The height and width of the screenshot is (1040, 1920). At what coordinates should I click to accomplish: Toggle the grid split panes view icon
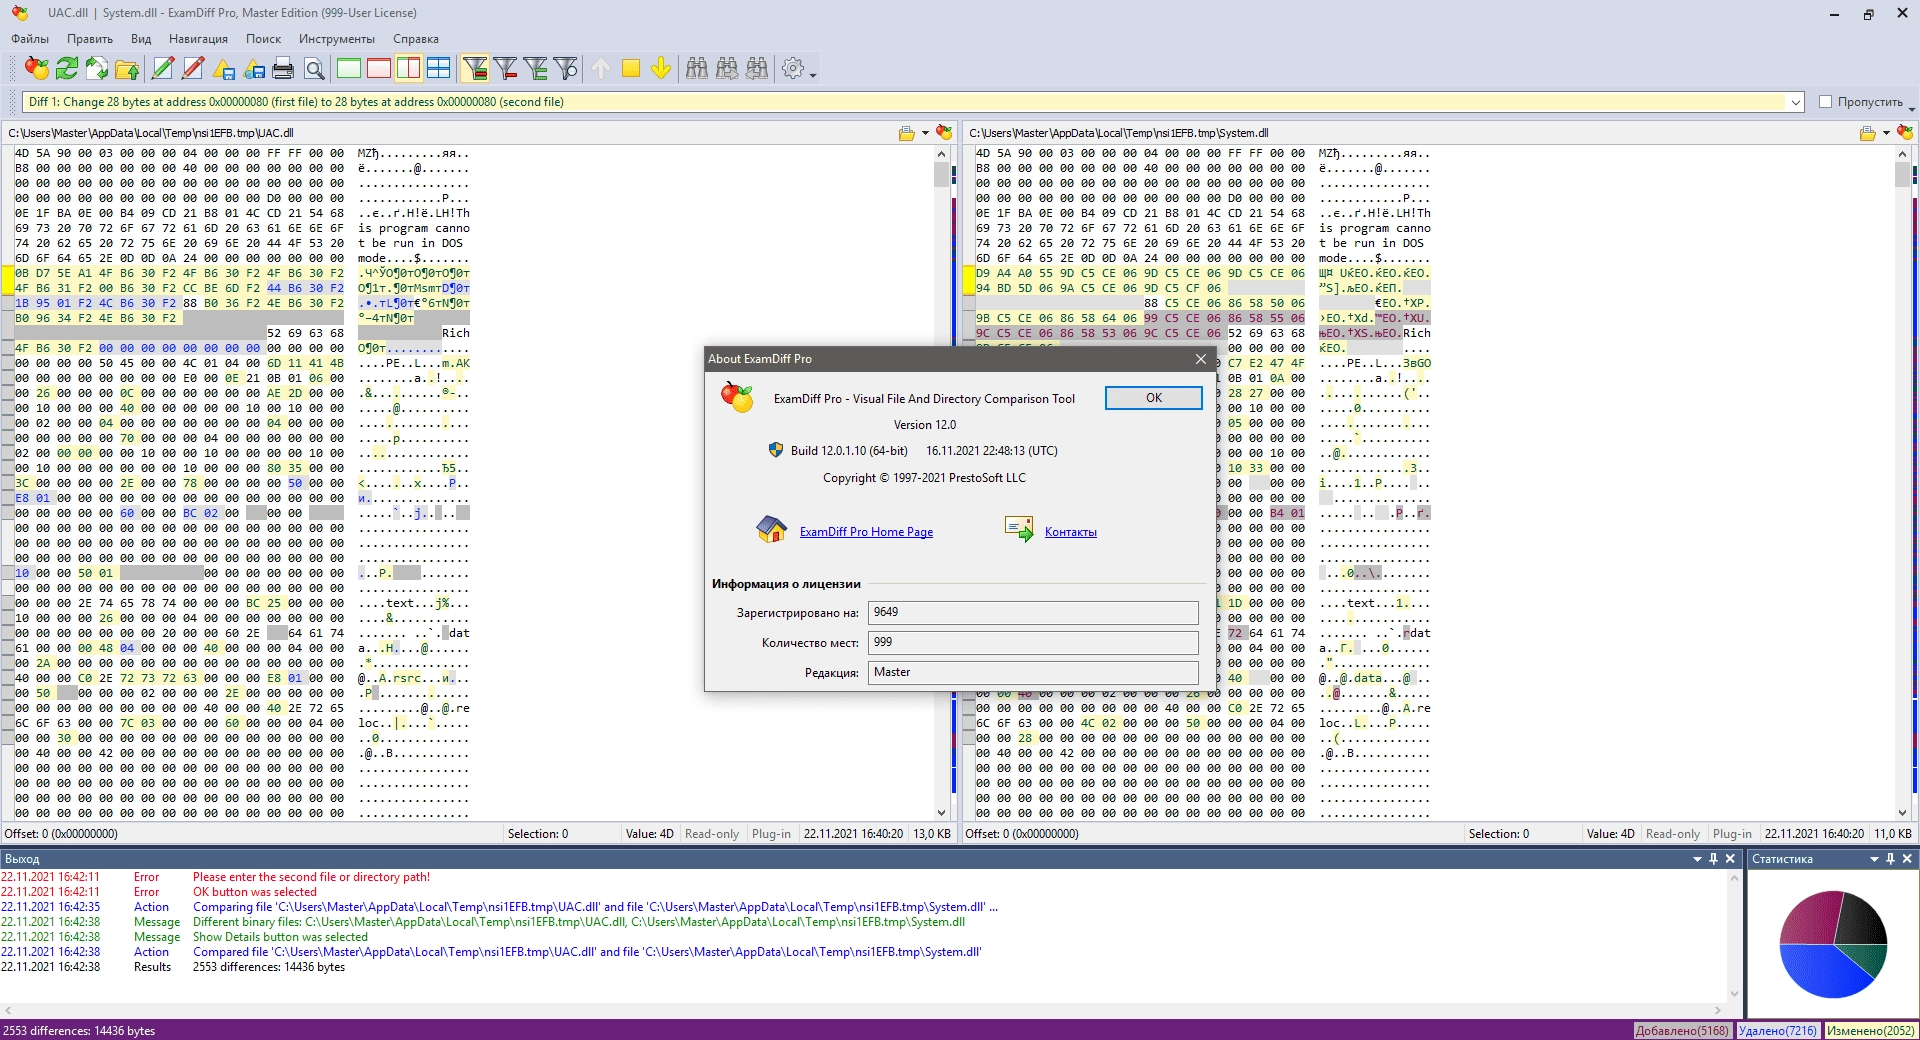pyautogui.click(x=439, y=68)
